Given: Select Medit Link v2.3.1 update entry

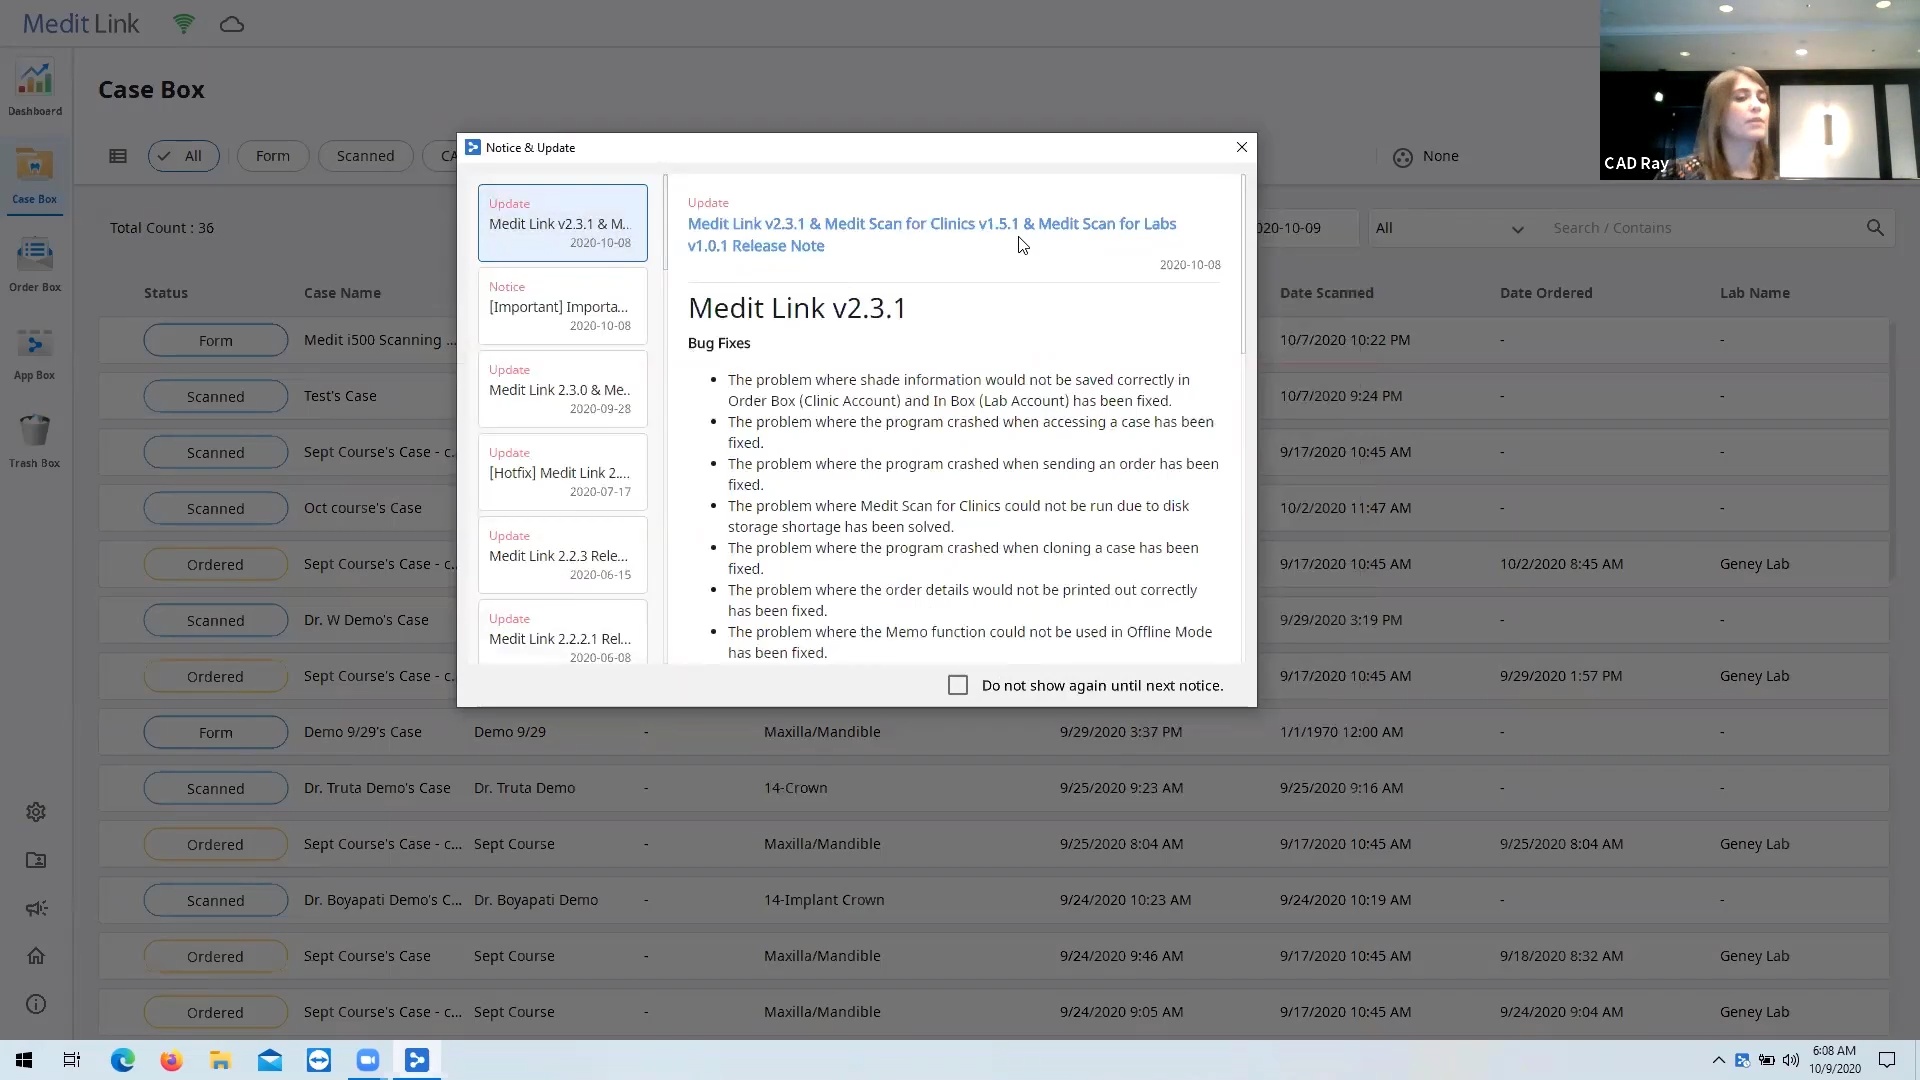Looking at the screenshot, I should [562, 223].
